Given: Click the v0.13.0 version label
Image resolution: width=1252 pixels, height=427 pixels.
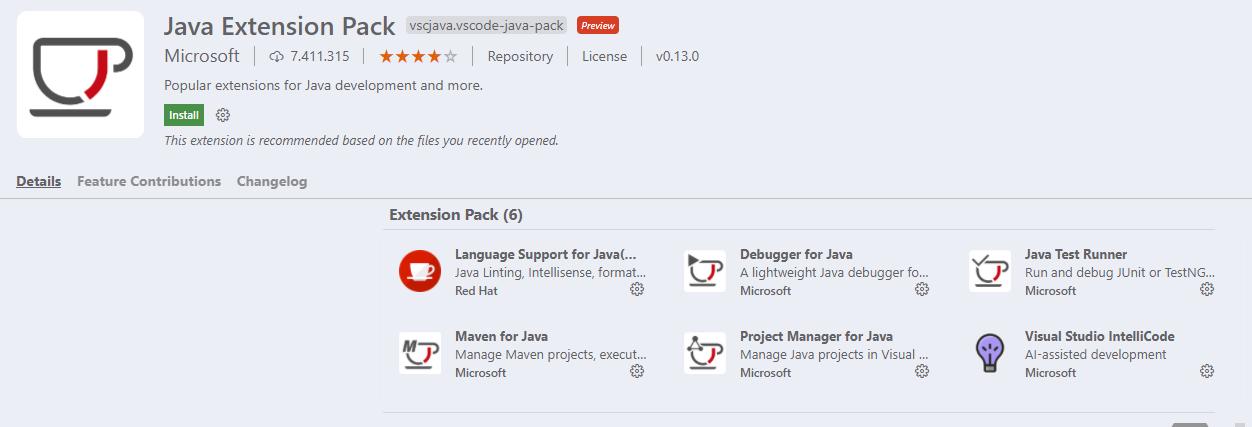Looking at the screenshot, I should (x=677, y=56).
